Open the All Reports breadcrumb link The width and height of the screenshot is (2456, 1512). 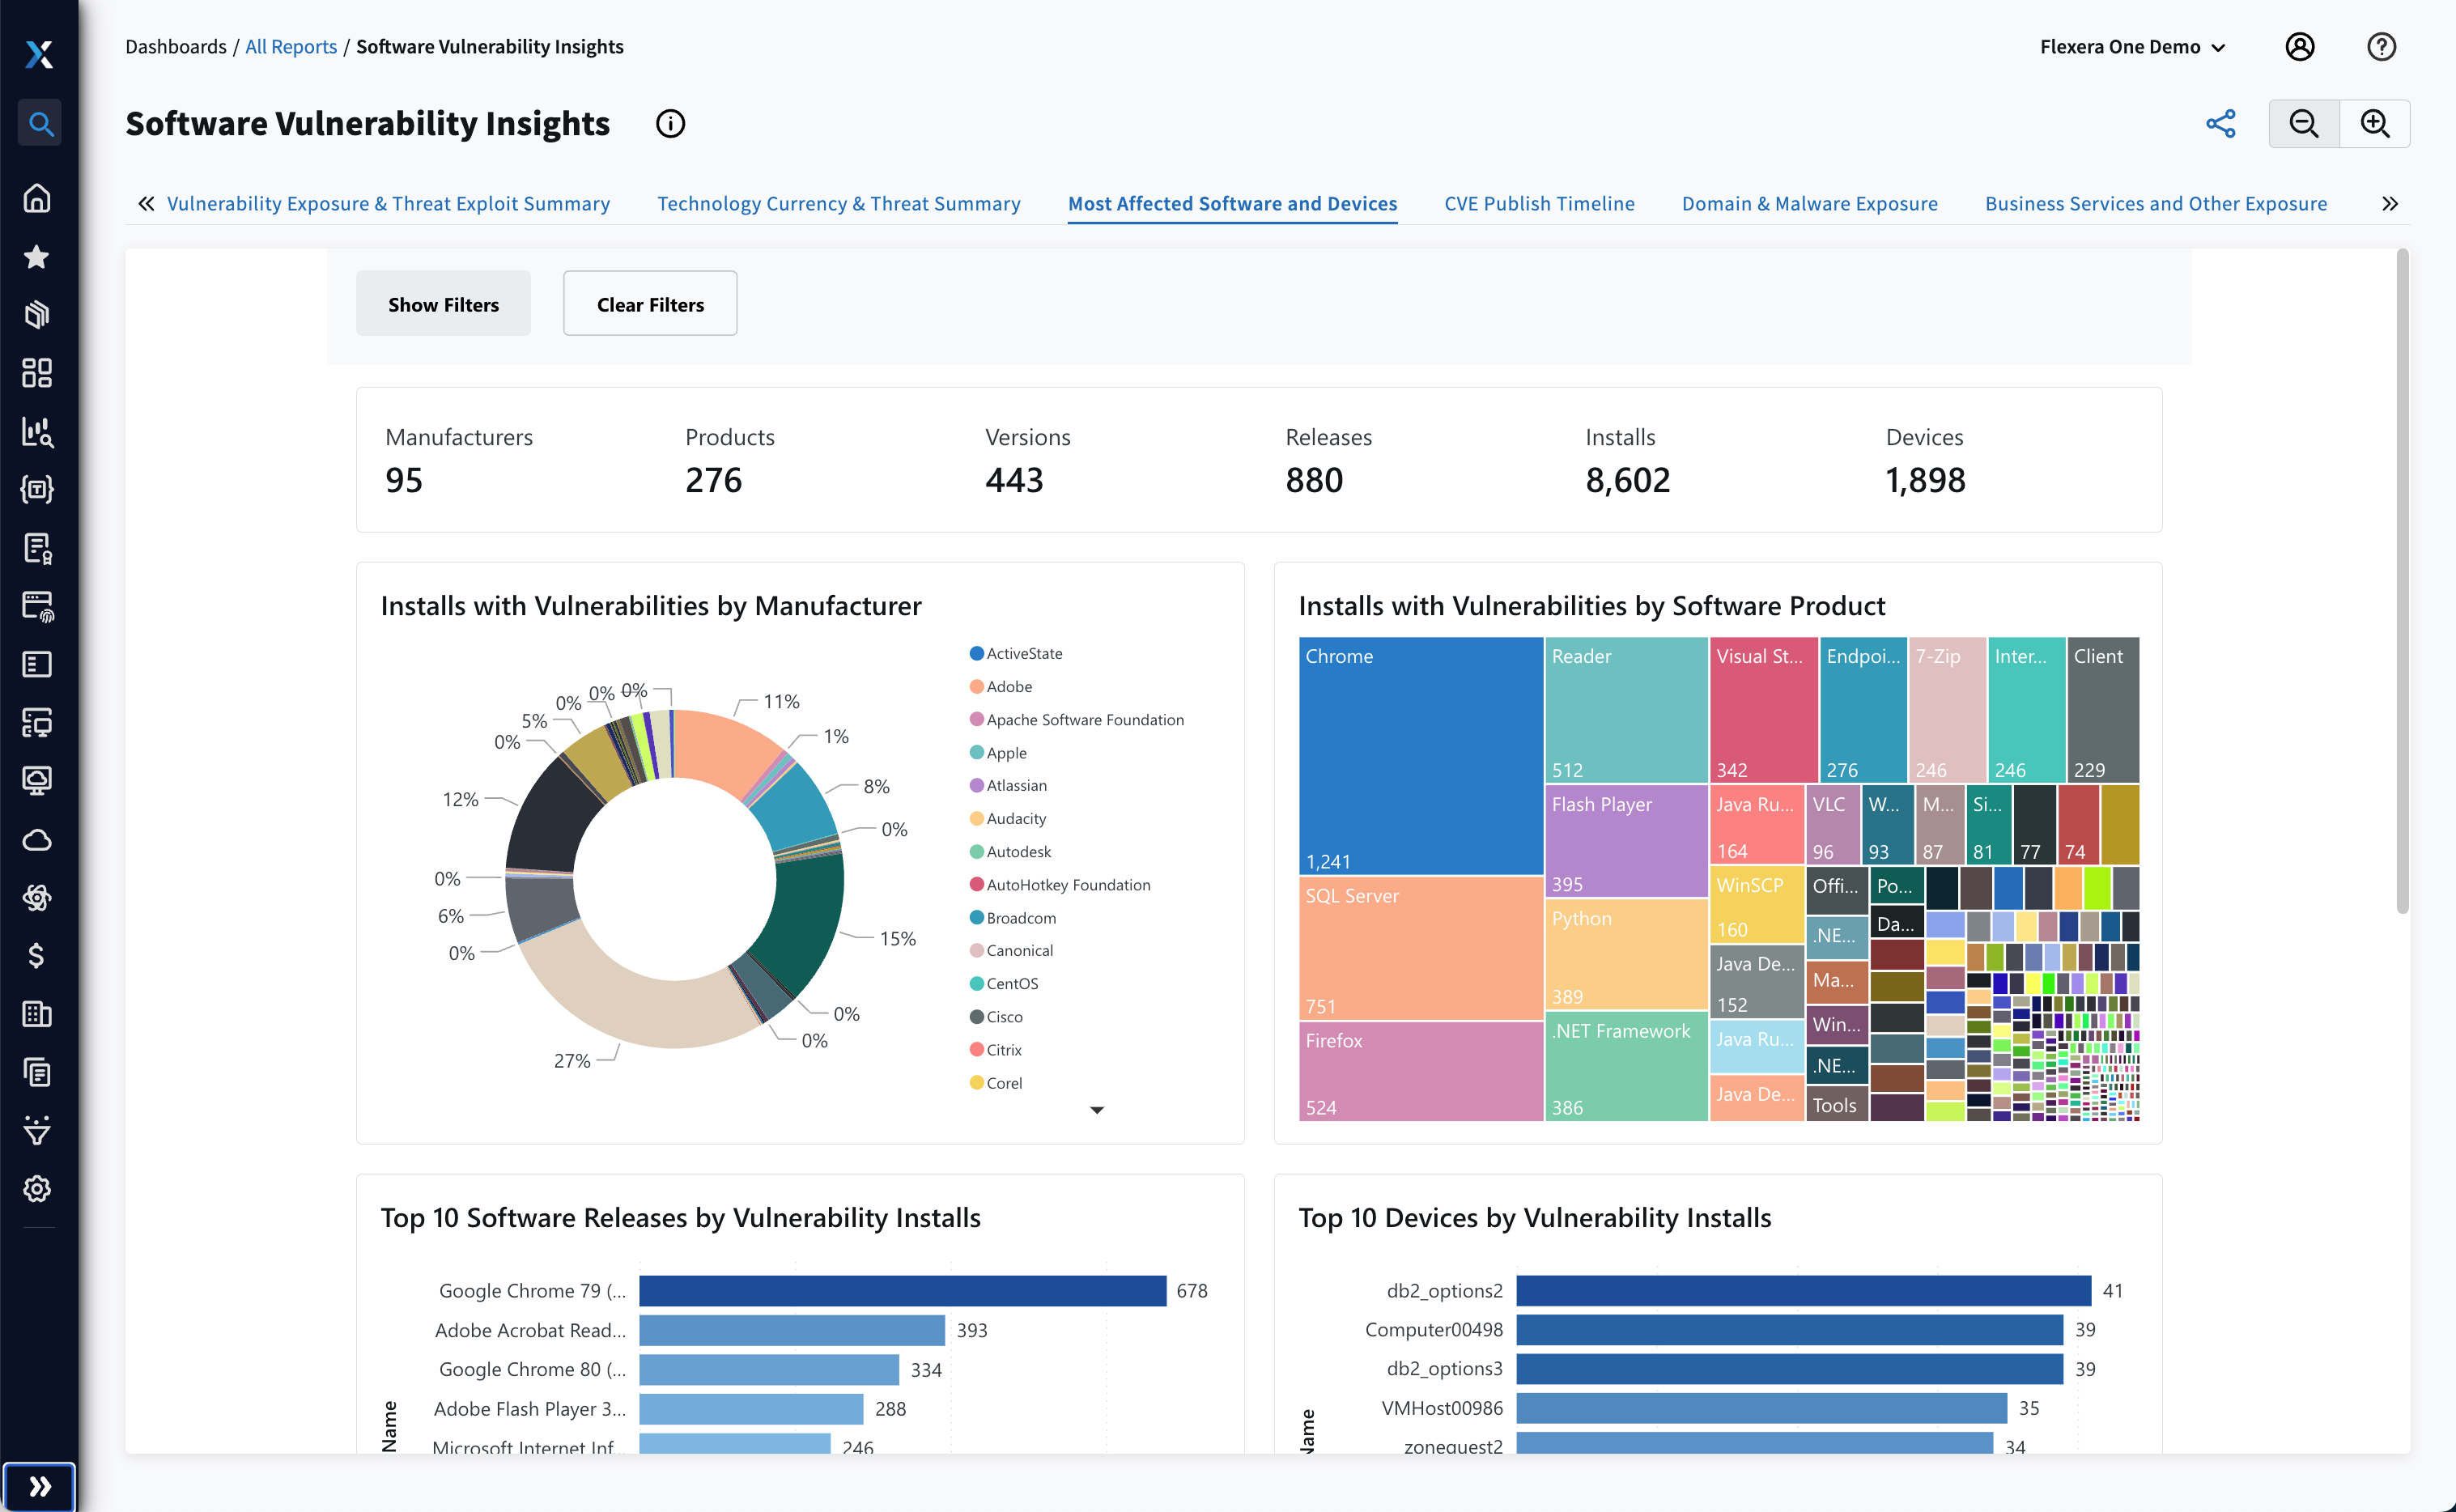click(291, 46)
